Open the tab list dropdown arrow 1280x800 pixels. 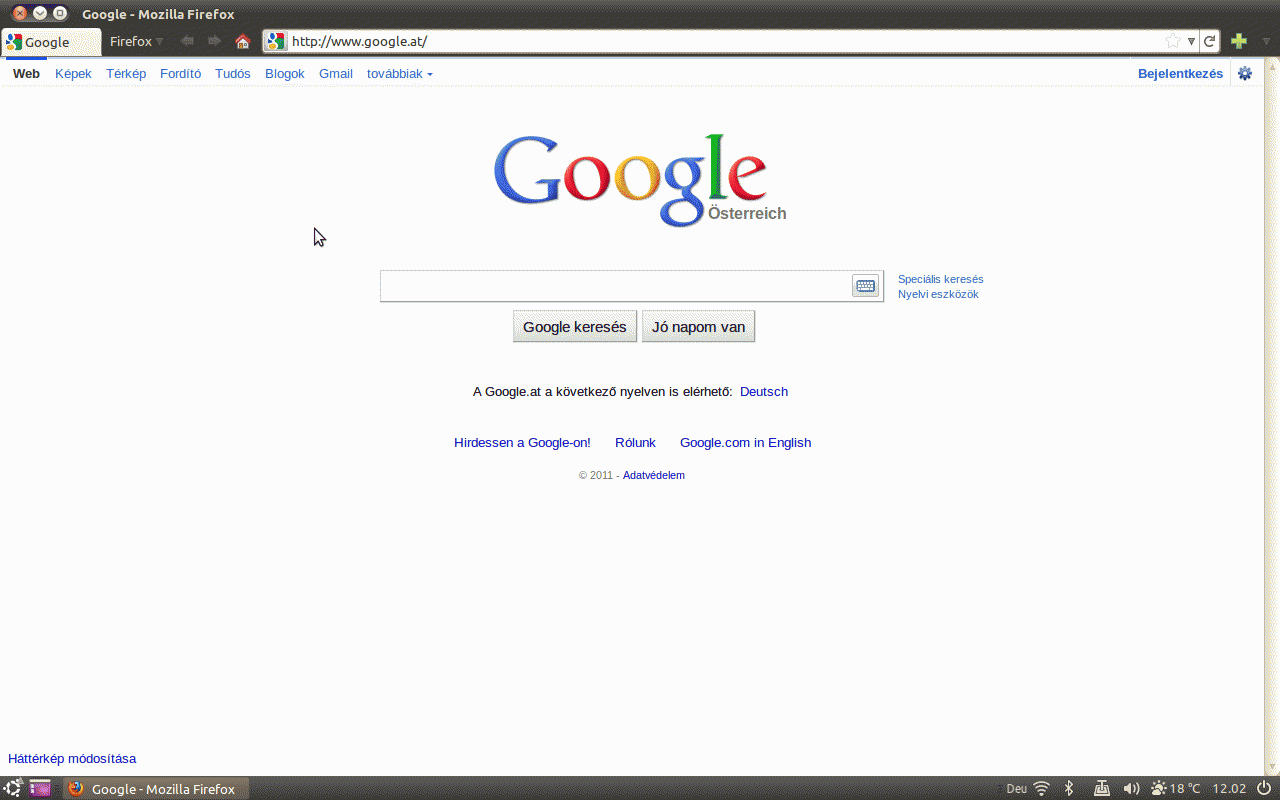coord(1266,41)
